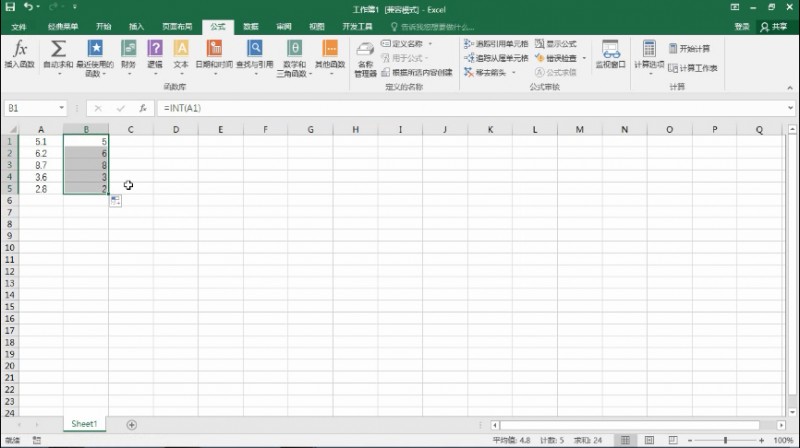Screen dimensions: 800x448
Task: Click Trace Dependents (追踪从属单元格)
Action: (496, 58)
